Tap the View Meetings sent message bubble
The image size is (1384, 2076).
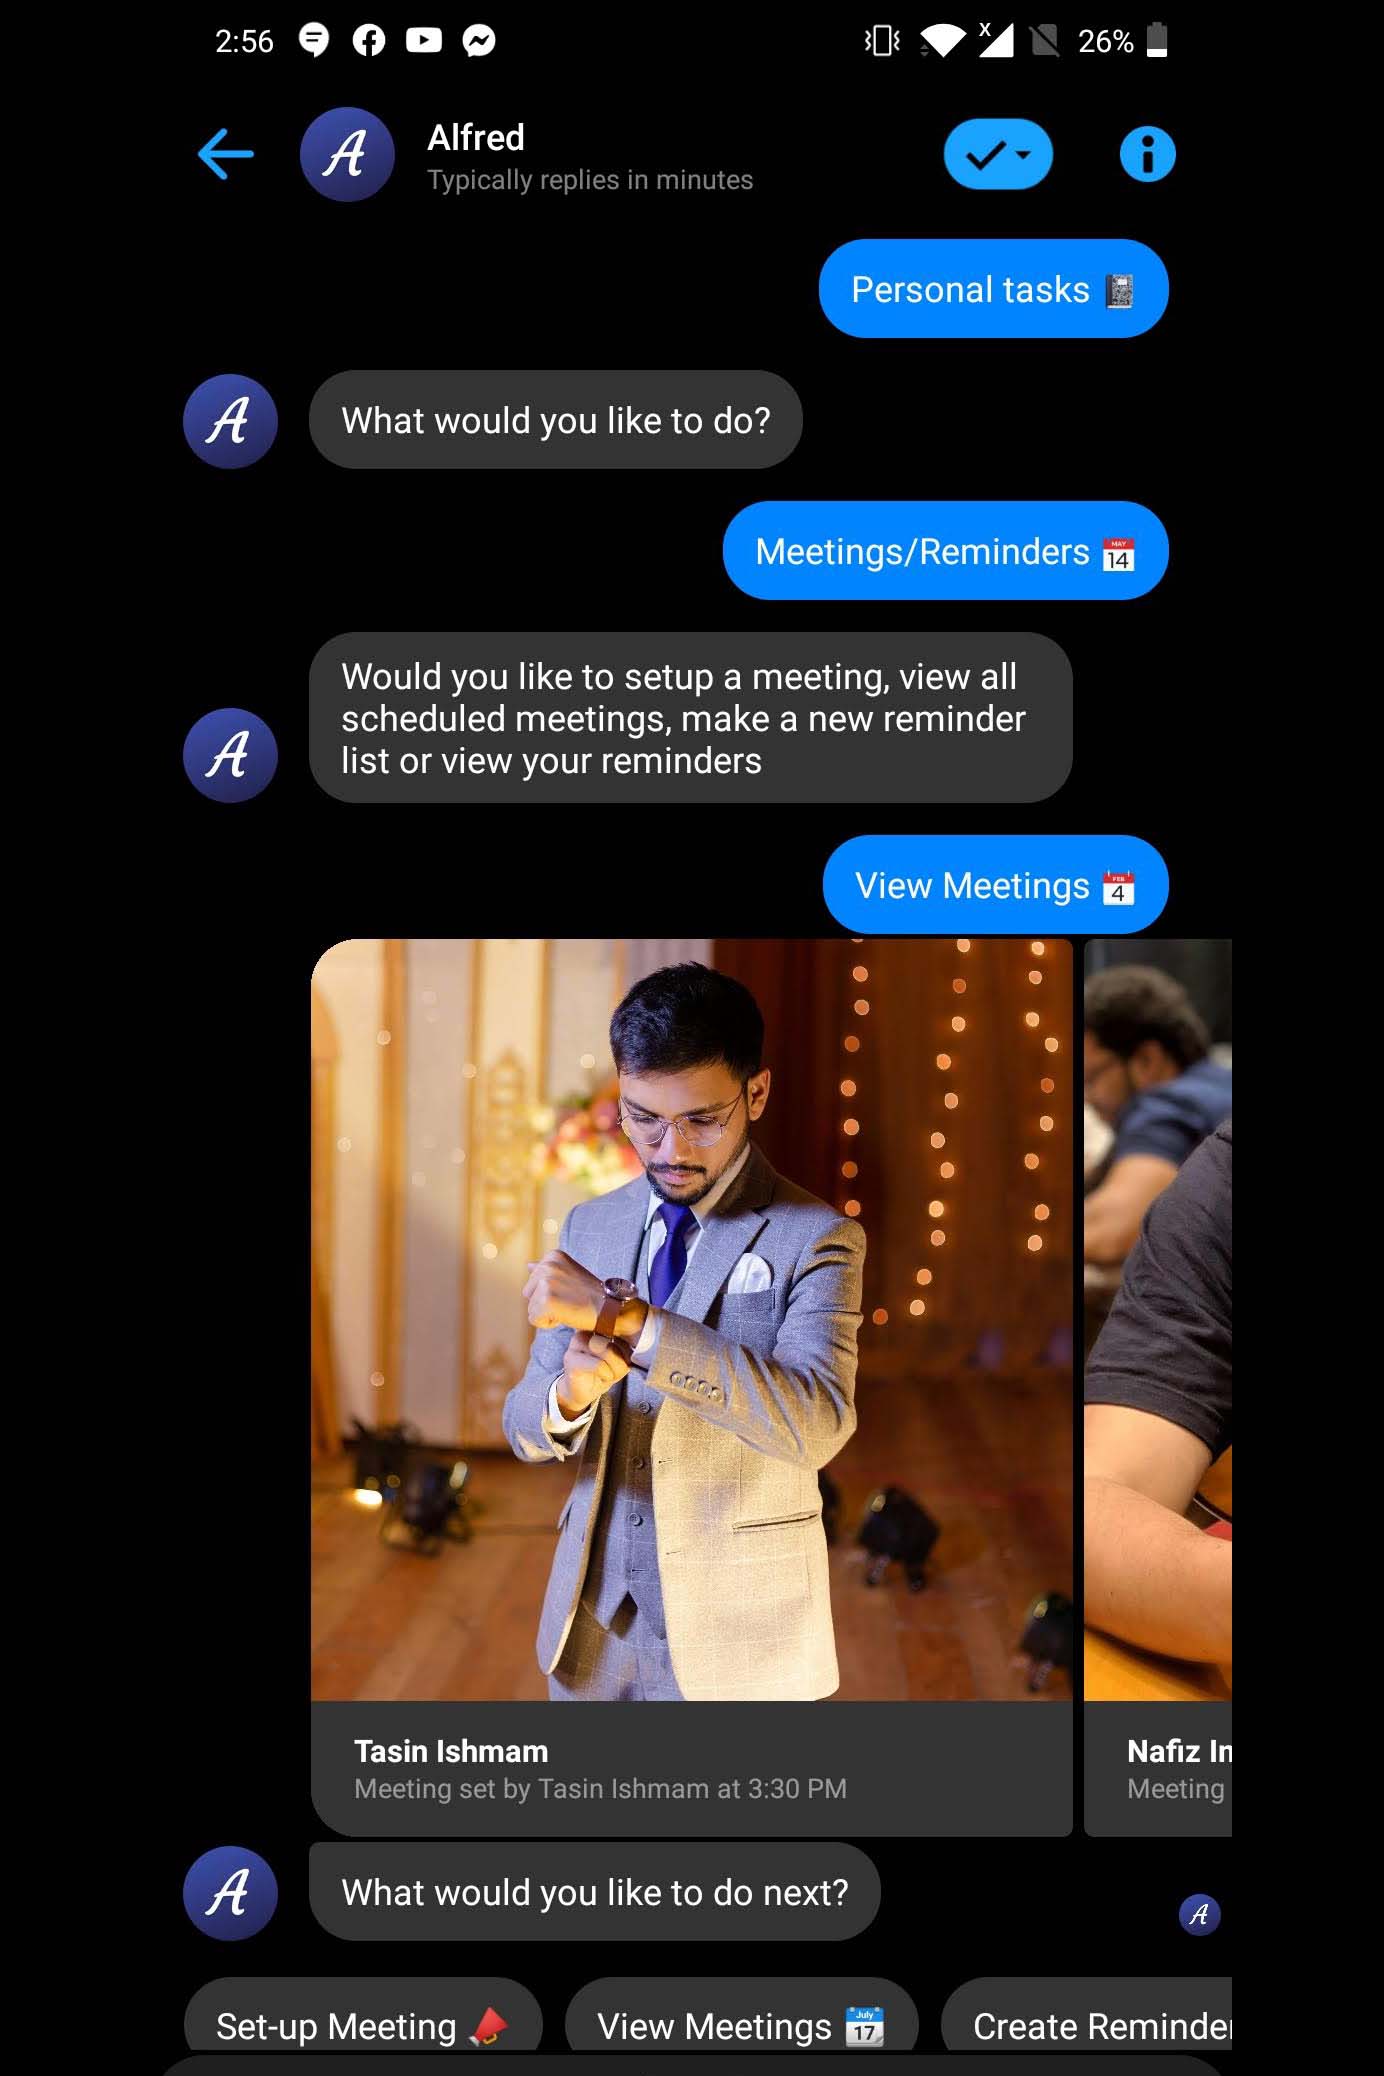point(995,885)
